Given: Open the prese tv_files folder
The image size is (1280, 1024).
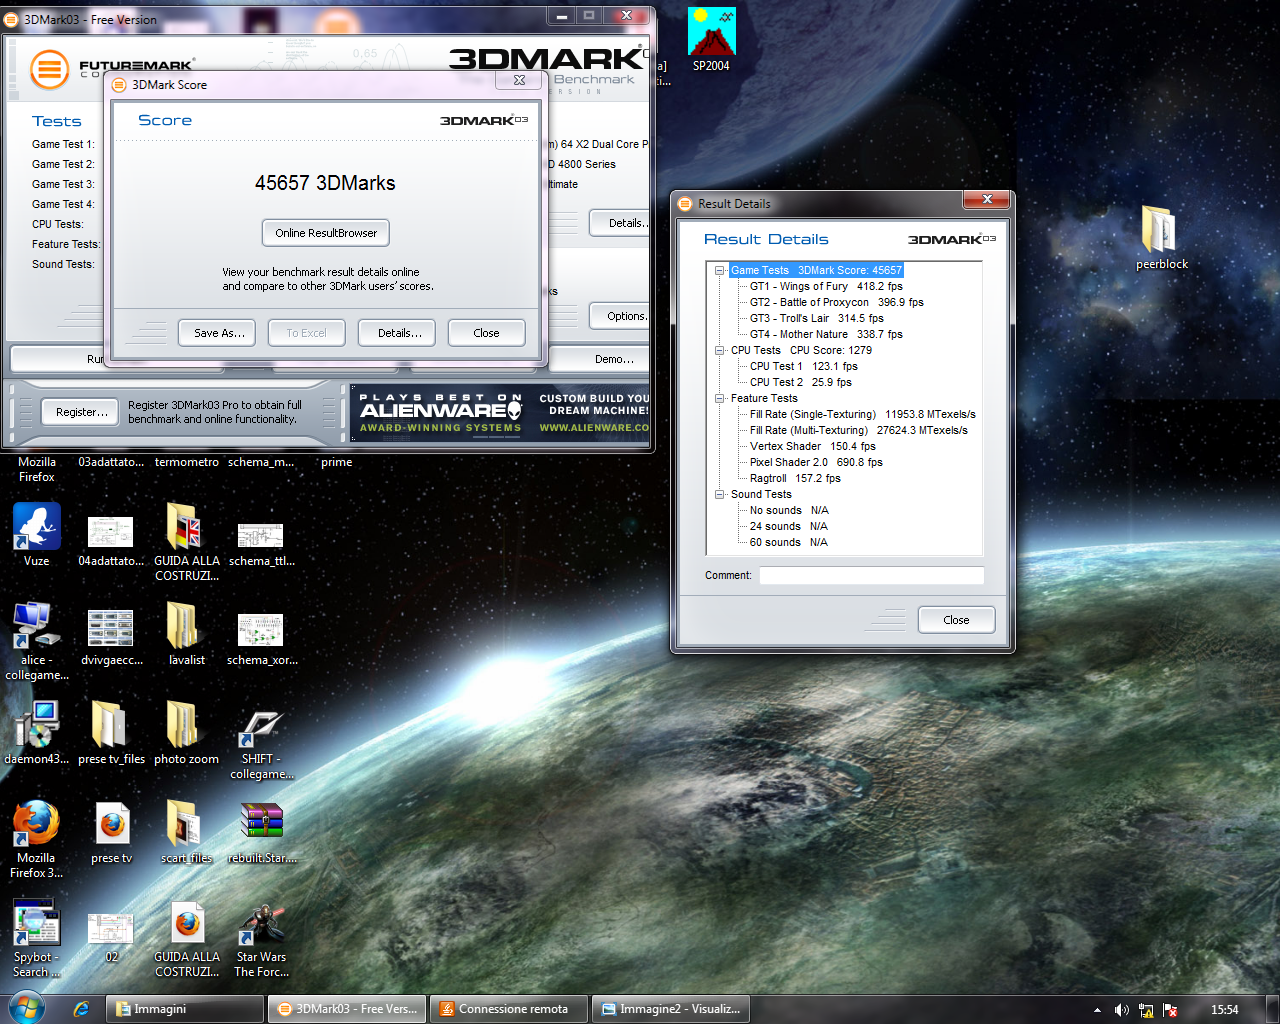Looking at the screenshot, I should (x=111, y=733).
